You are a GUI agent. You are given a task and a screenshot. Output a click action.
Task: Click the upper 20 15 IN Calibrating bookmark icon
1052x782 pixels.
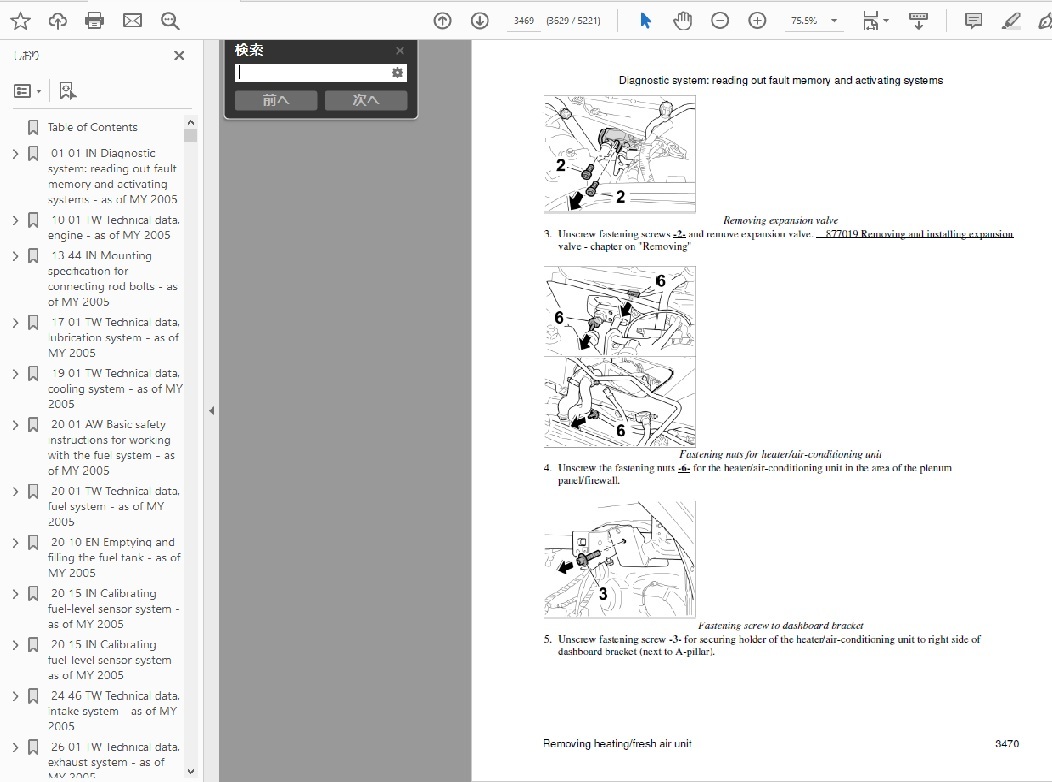point(33,594)
